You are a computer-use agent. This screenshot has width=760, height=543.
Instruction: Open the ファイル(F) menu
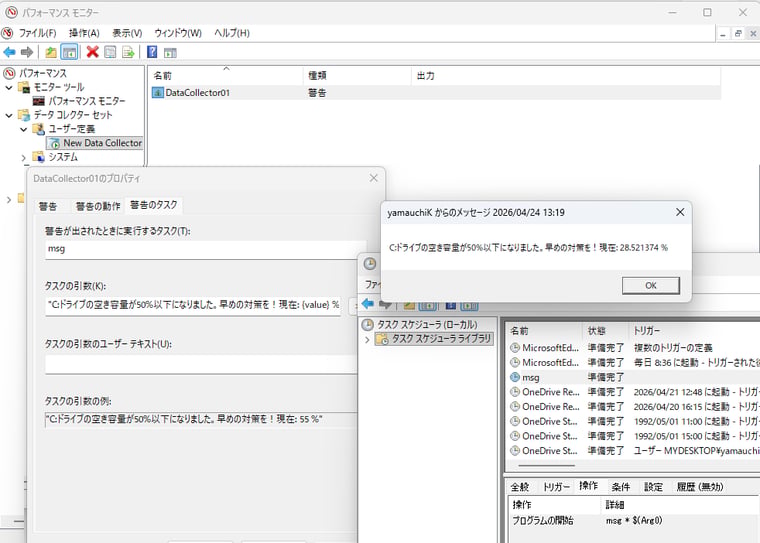[x=37, y=33]
